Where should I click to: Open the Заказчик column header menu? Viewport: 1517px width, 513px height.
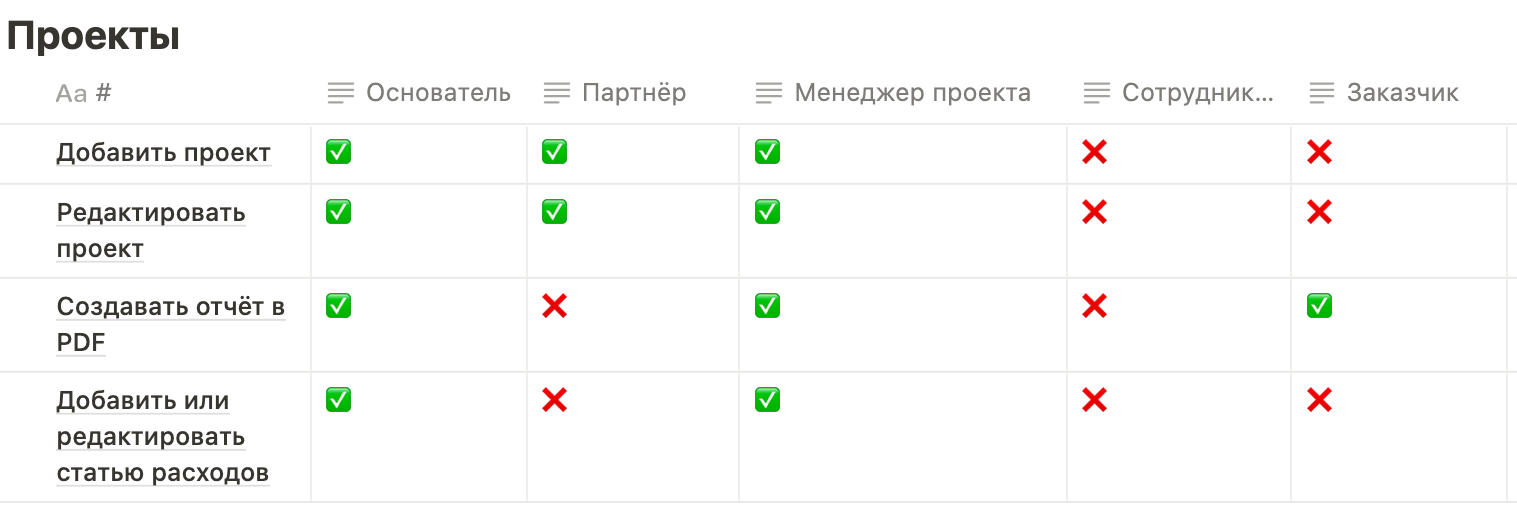tap(1402, 94)
